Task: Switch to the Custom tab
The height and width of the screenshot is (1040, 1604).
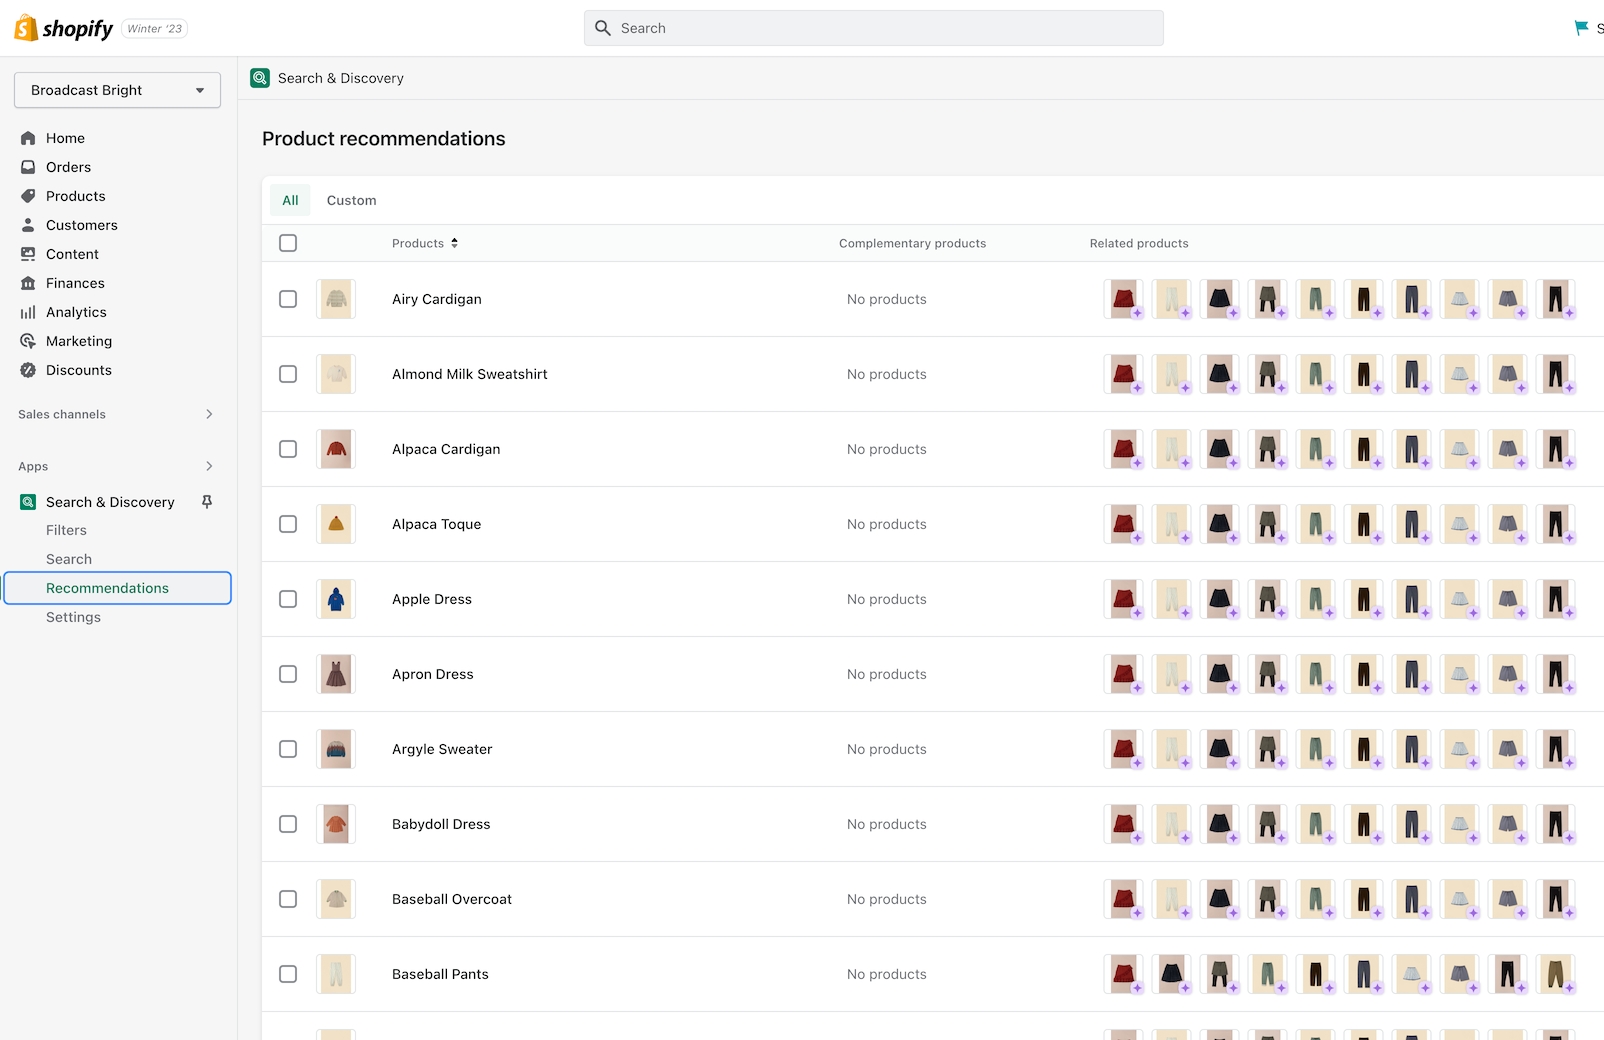Action: 351,200
